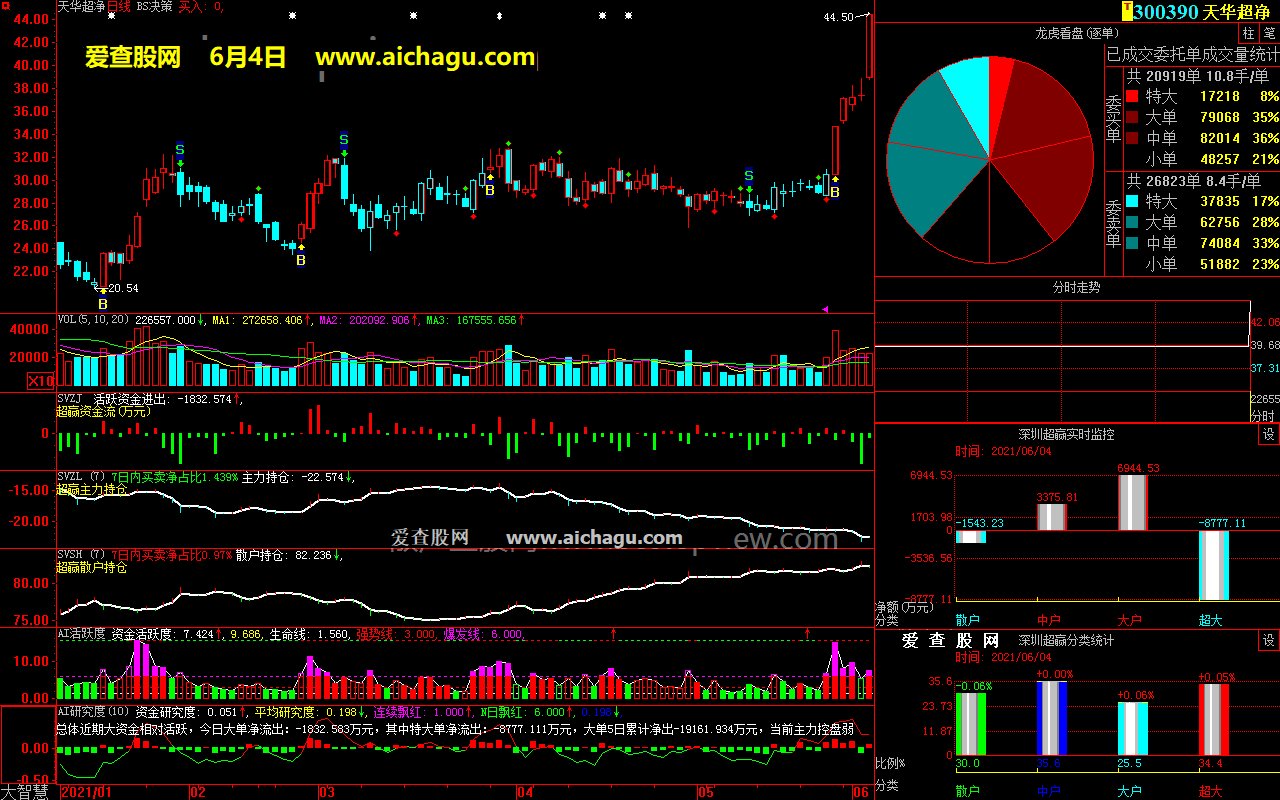Click the 分时走势 panel title

point(1076,287)
